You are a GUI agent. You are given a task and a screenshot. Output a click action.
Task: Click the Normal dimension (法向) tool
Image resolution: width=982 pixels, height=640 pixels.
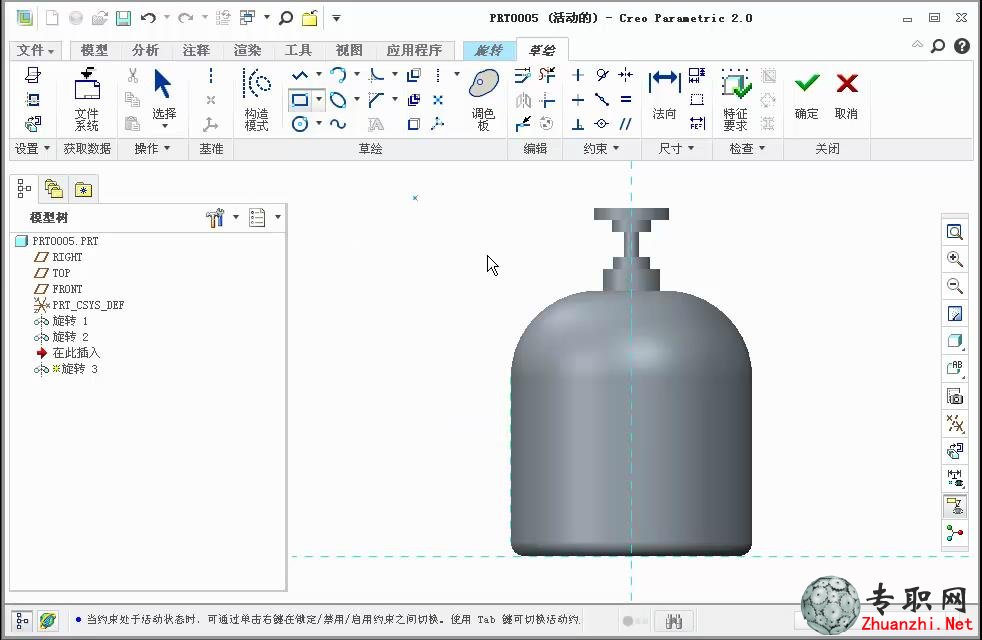pos(664,95)
